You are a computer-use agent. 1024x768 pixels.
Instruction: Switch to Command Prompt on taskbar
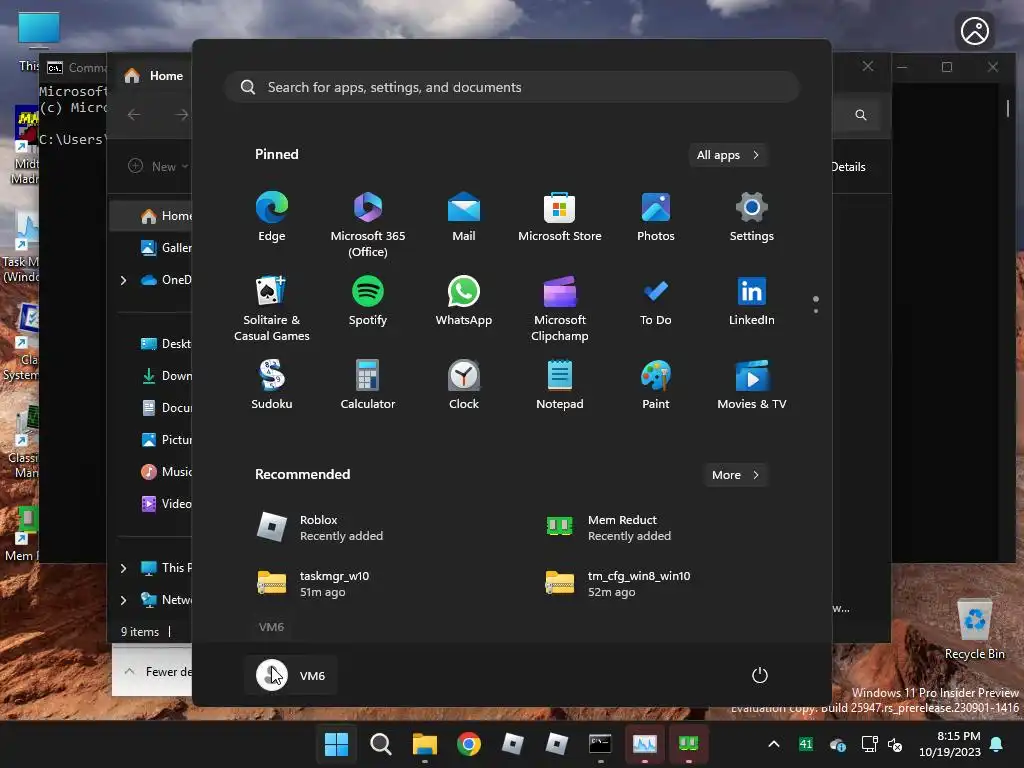point(600,744)
